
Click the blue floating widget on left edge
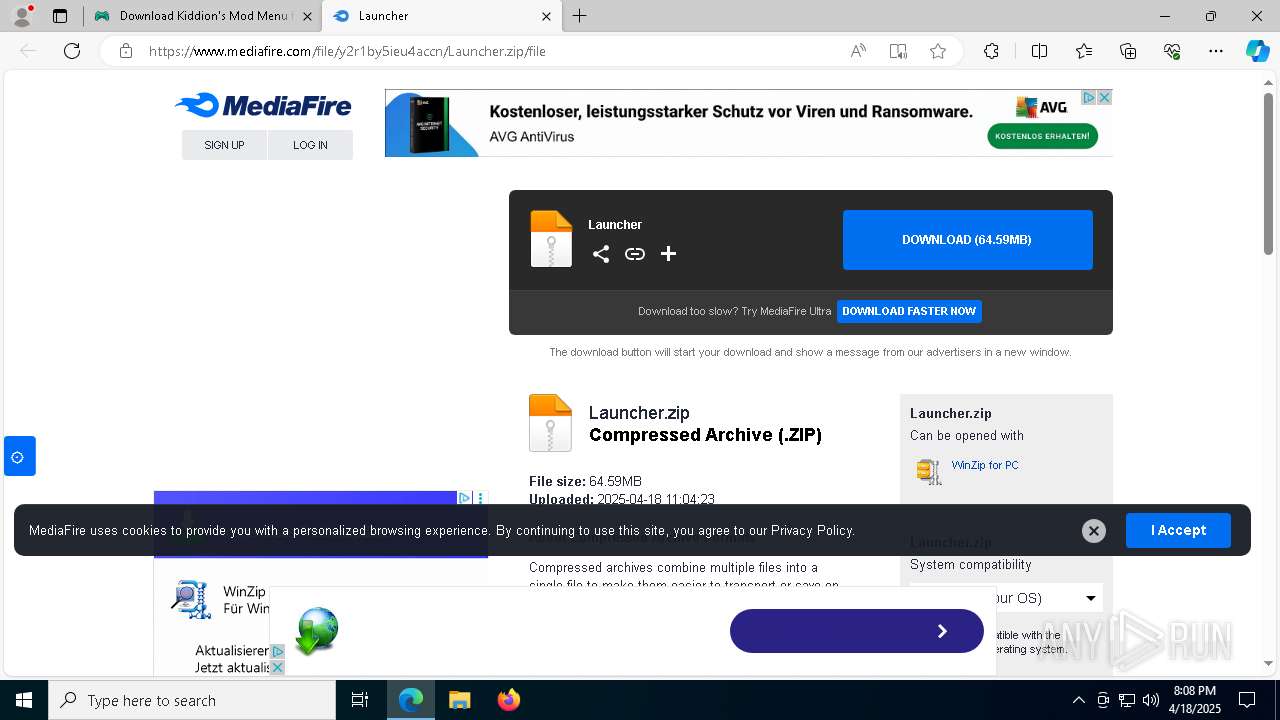point(19,457)
